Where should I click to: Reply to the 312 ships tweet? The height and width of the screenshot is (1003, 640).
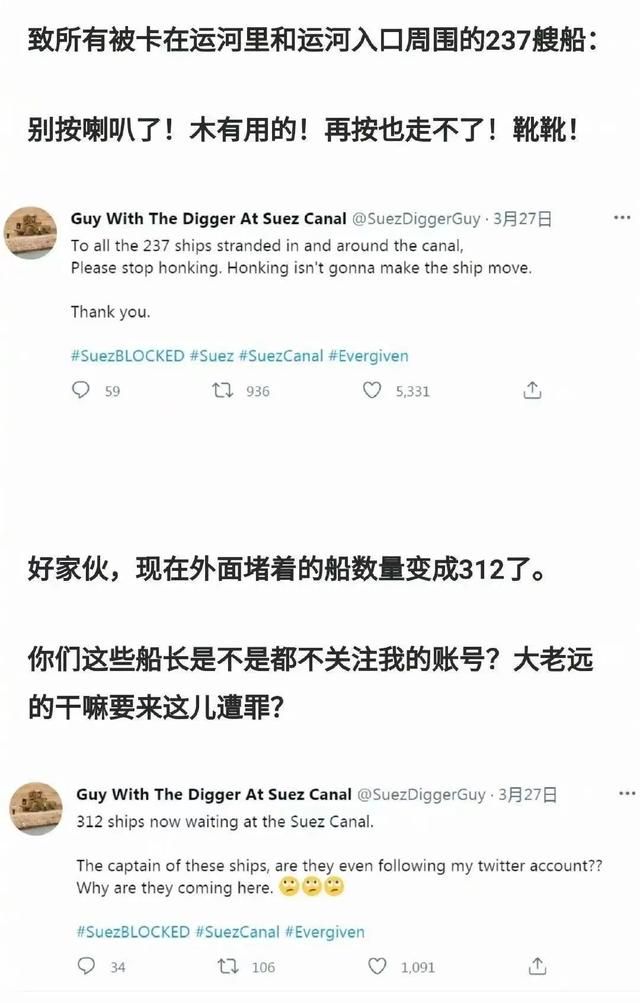pos(86,966)
